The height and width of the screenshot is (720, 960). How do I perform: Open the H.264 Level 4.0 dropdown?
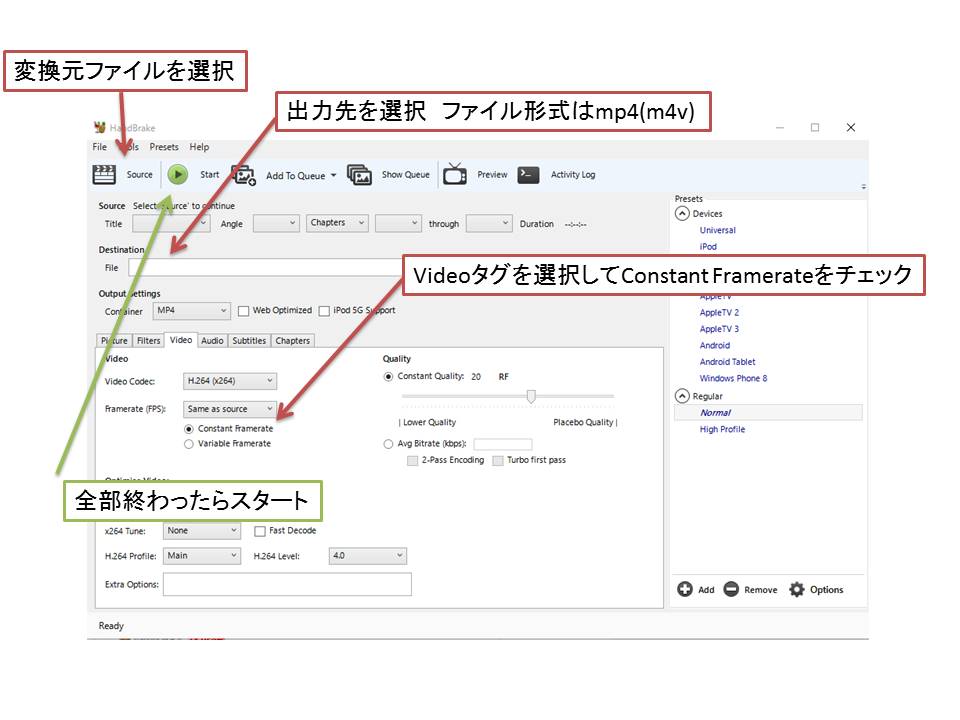pyautogui.click(x=367, y=556)
